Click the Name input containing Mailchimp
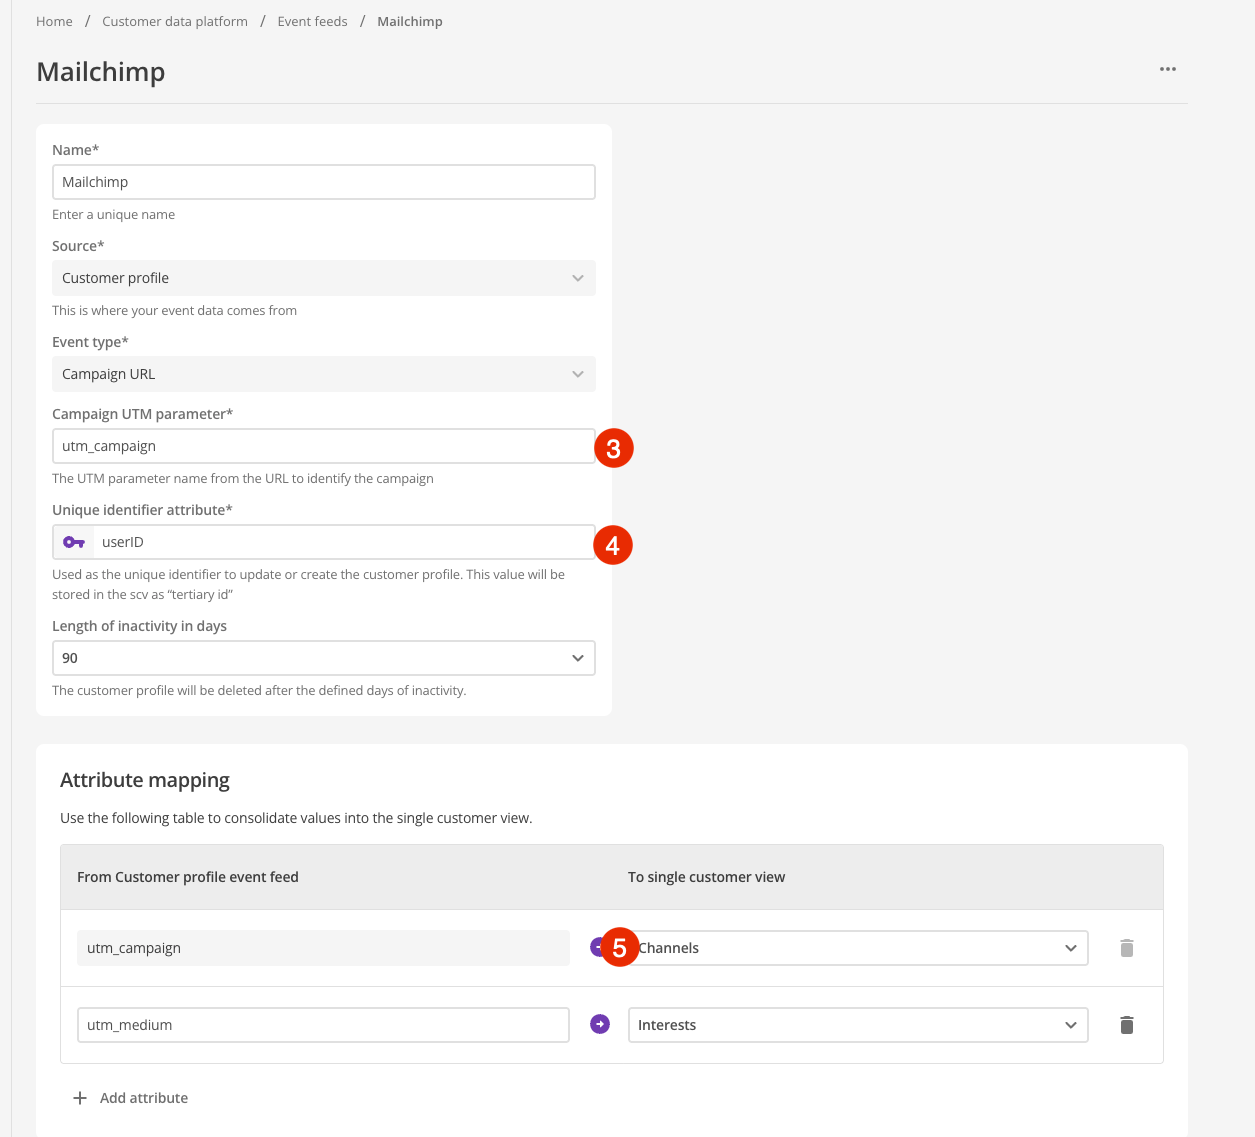1255x1137 pixels. pyautogui.click(x=324, y=181)
